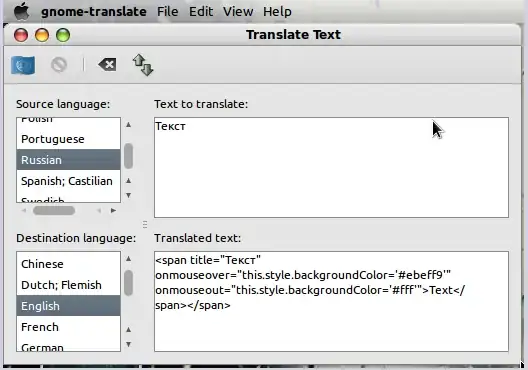
Task: Choose Chinese as destination language
Action: click(x=68, y=264)
